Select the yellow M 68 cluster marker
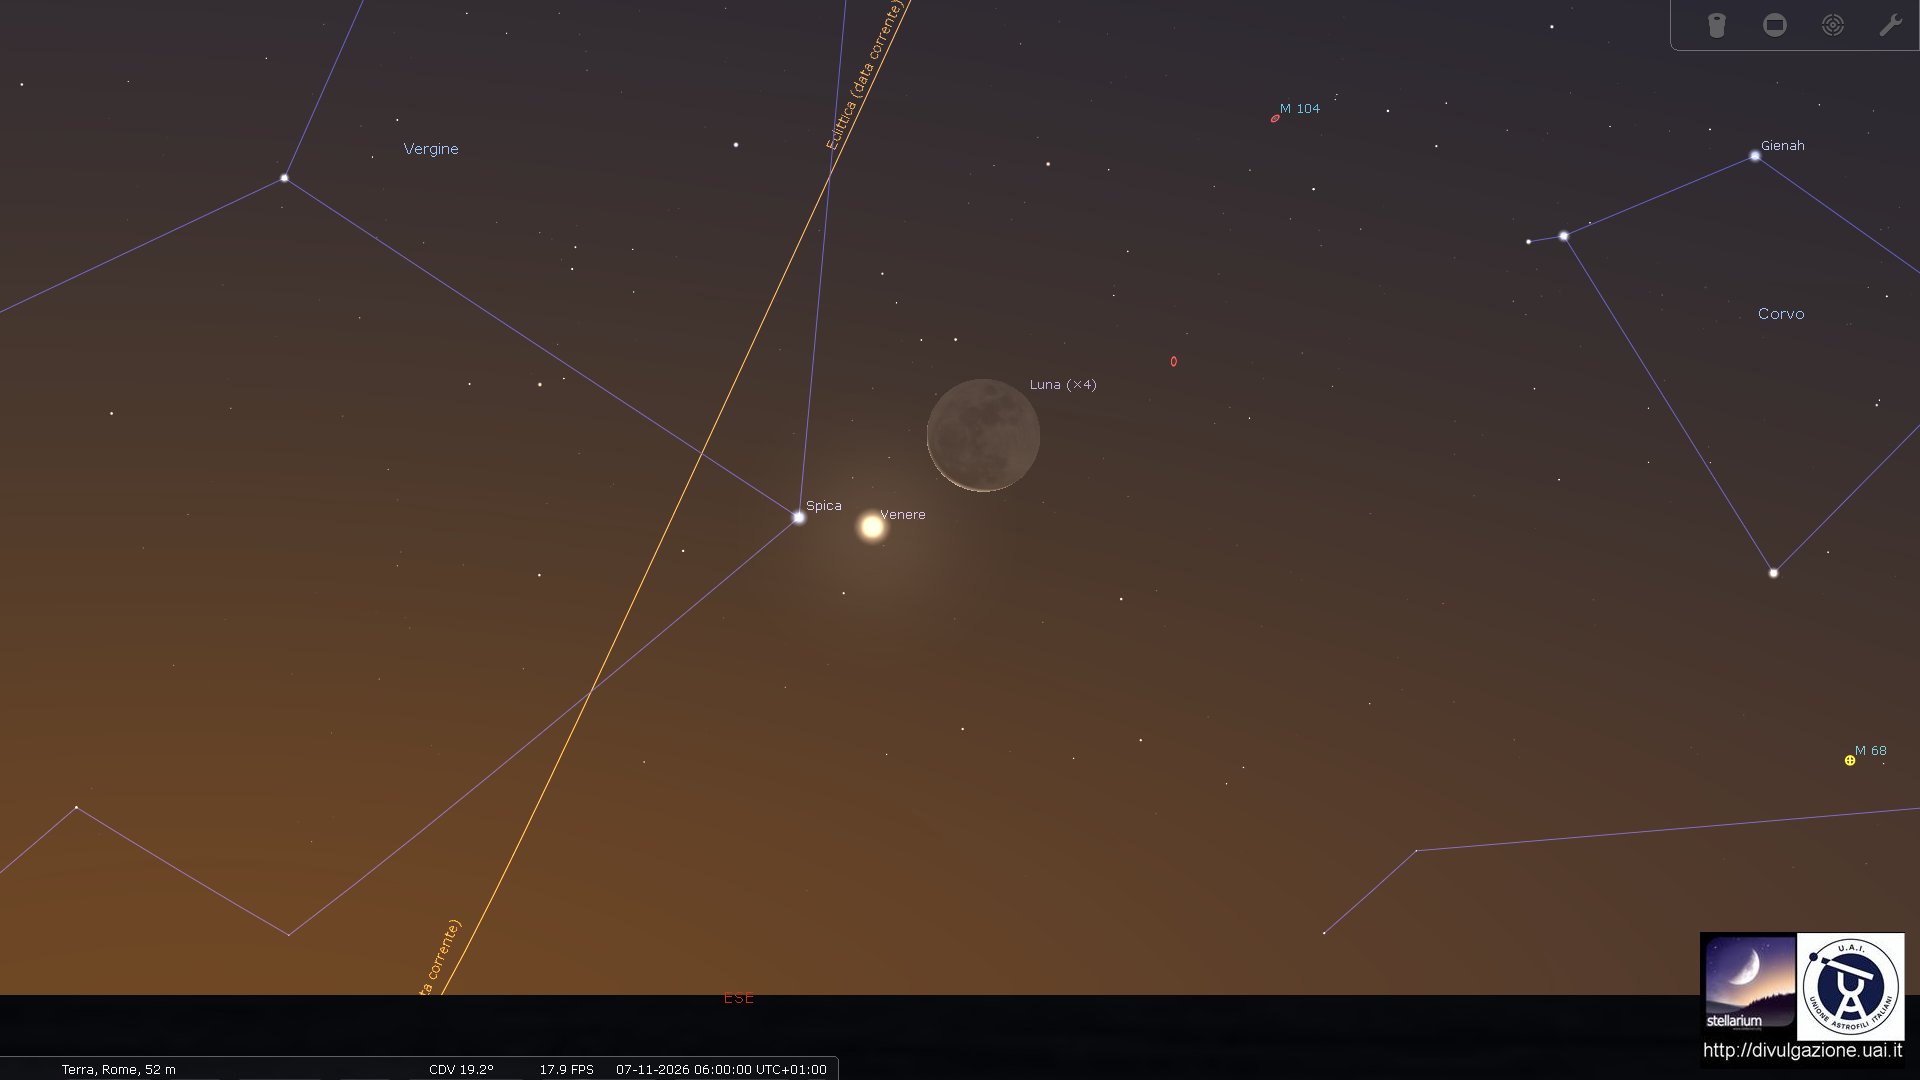 tap(1850, 761)
